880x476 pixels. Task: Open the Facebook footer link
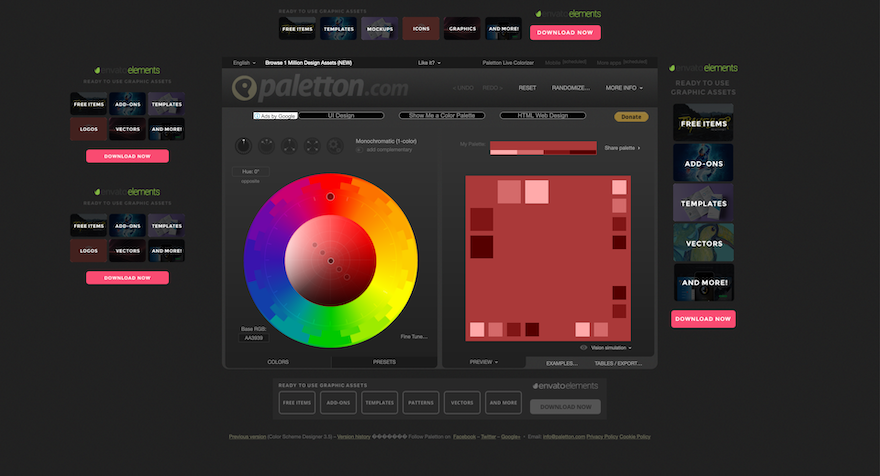tap(464, 437)
